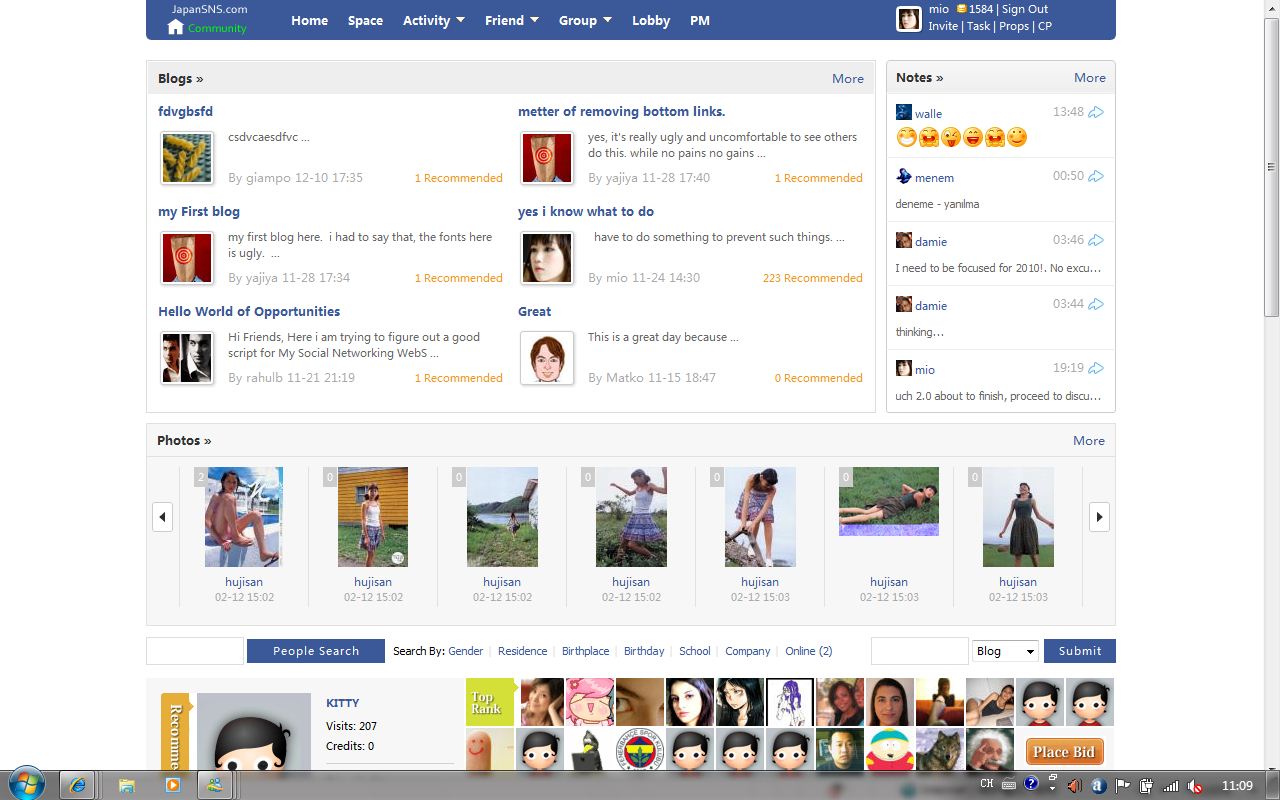
Task: Open blog 'metter of removing bottom links.'
Action: (621, 111)
